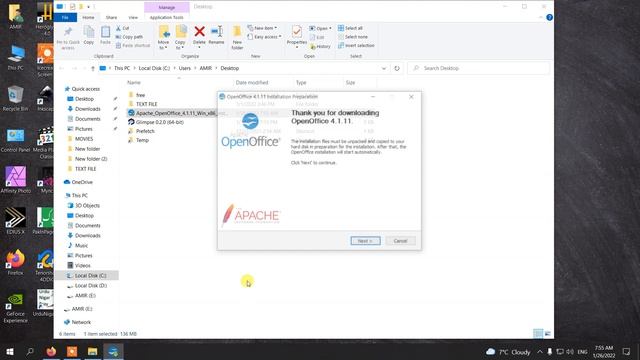This screenshot has width=640, height=360.
Task: Select Glimpse 0.2.0 (64-bit) file
Action: click(x=156, y=122)
